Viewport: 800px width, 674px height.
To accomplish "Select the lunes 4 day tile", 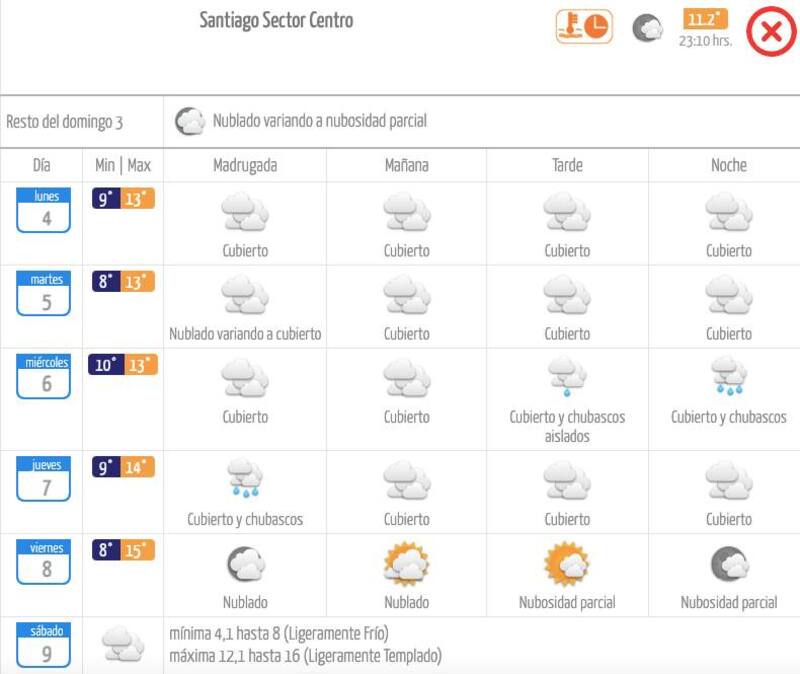I will tap(44, 209).
